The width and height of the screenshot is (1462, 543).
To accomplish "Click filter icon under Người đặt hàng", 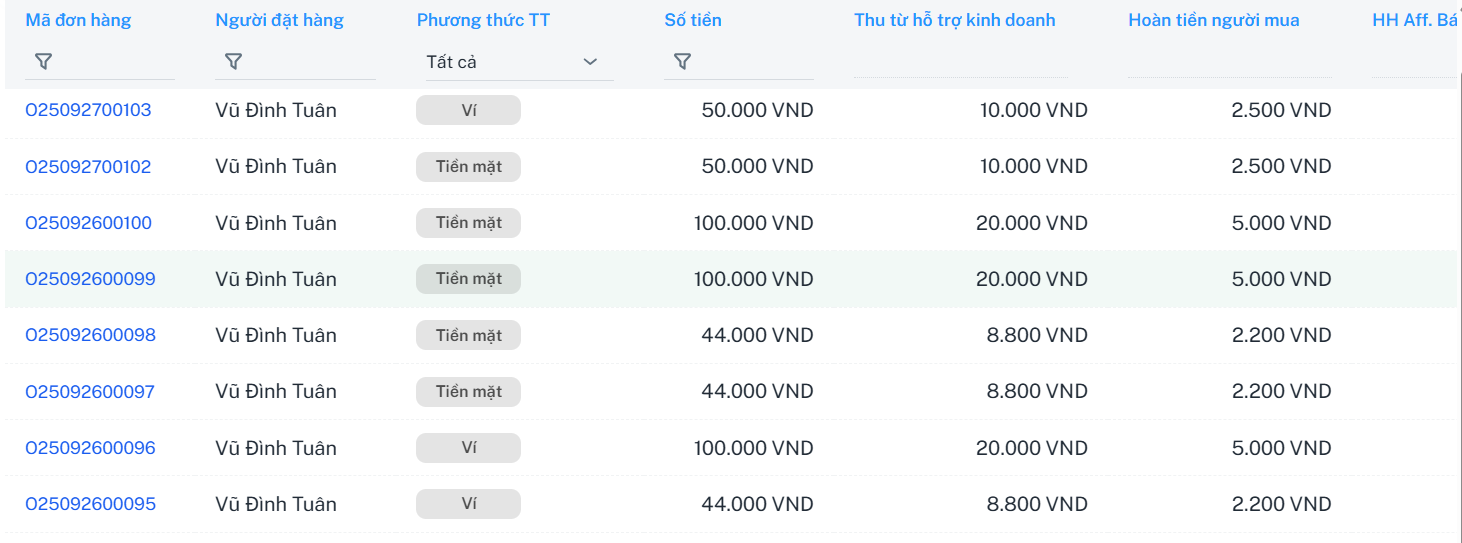I will (x=233, y=62).
